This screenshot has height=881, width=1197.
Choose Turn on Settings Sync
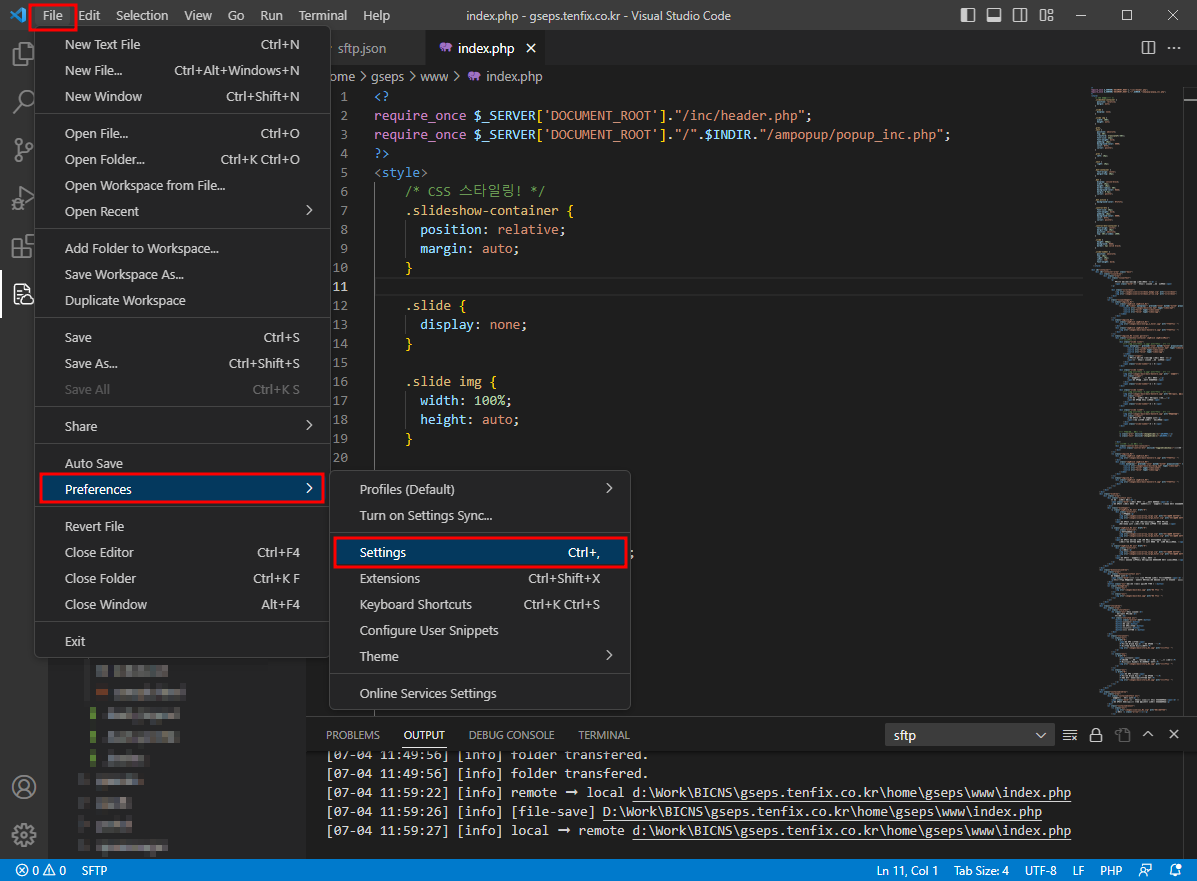point(479,515)
